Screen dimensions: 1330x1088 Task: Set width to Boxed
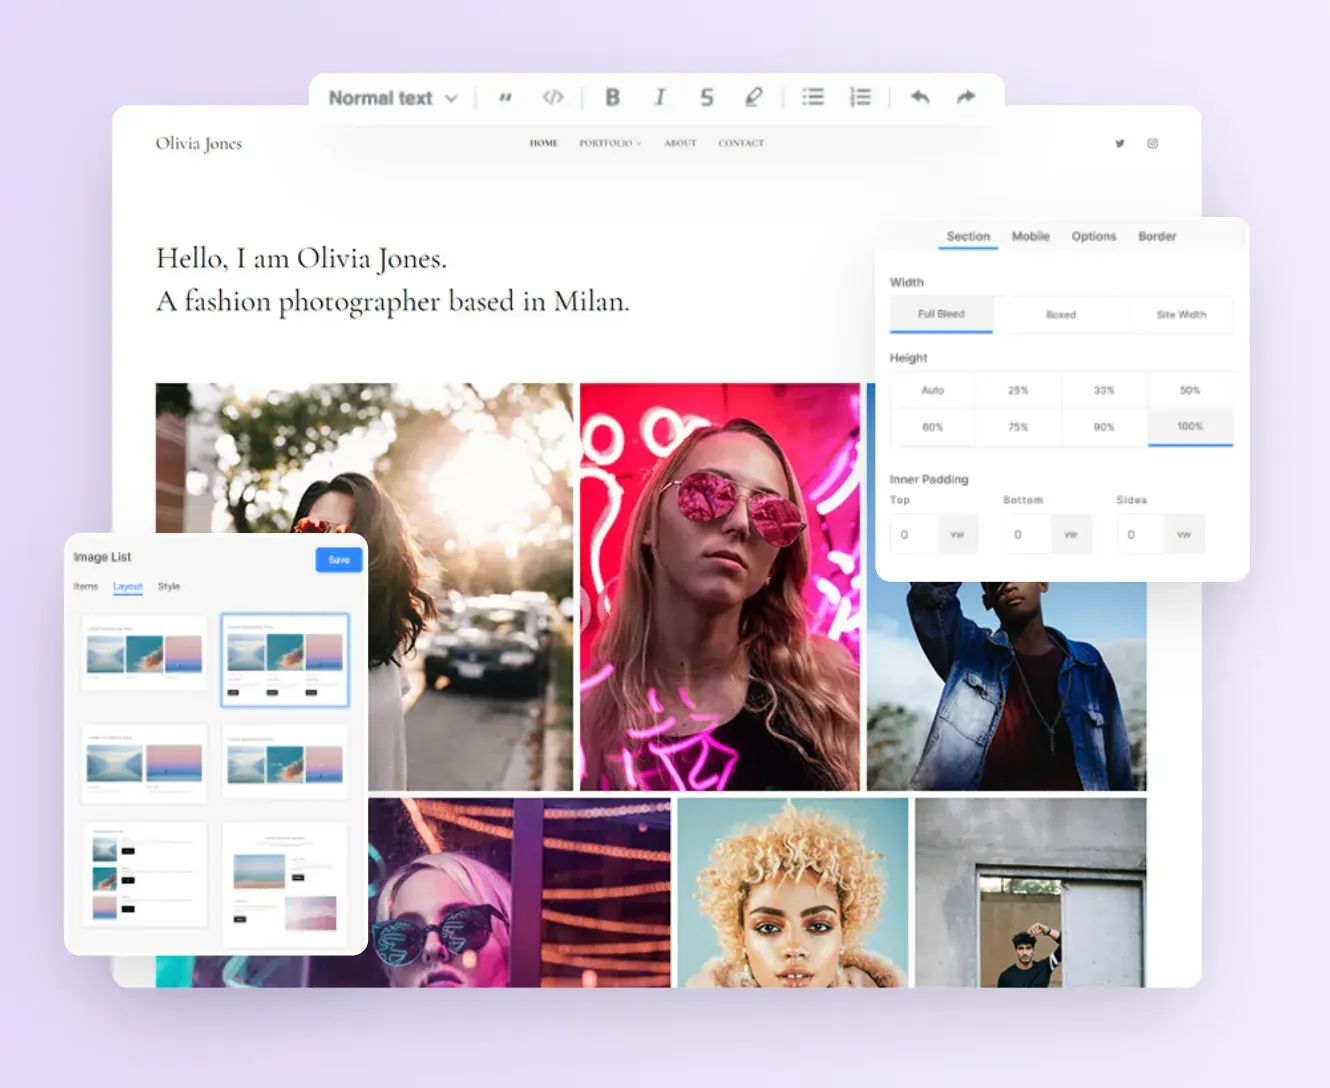pos(1061,314)
